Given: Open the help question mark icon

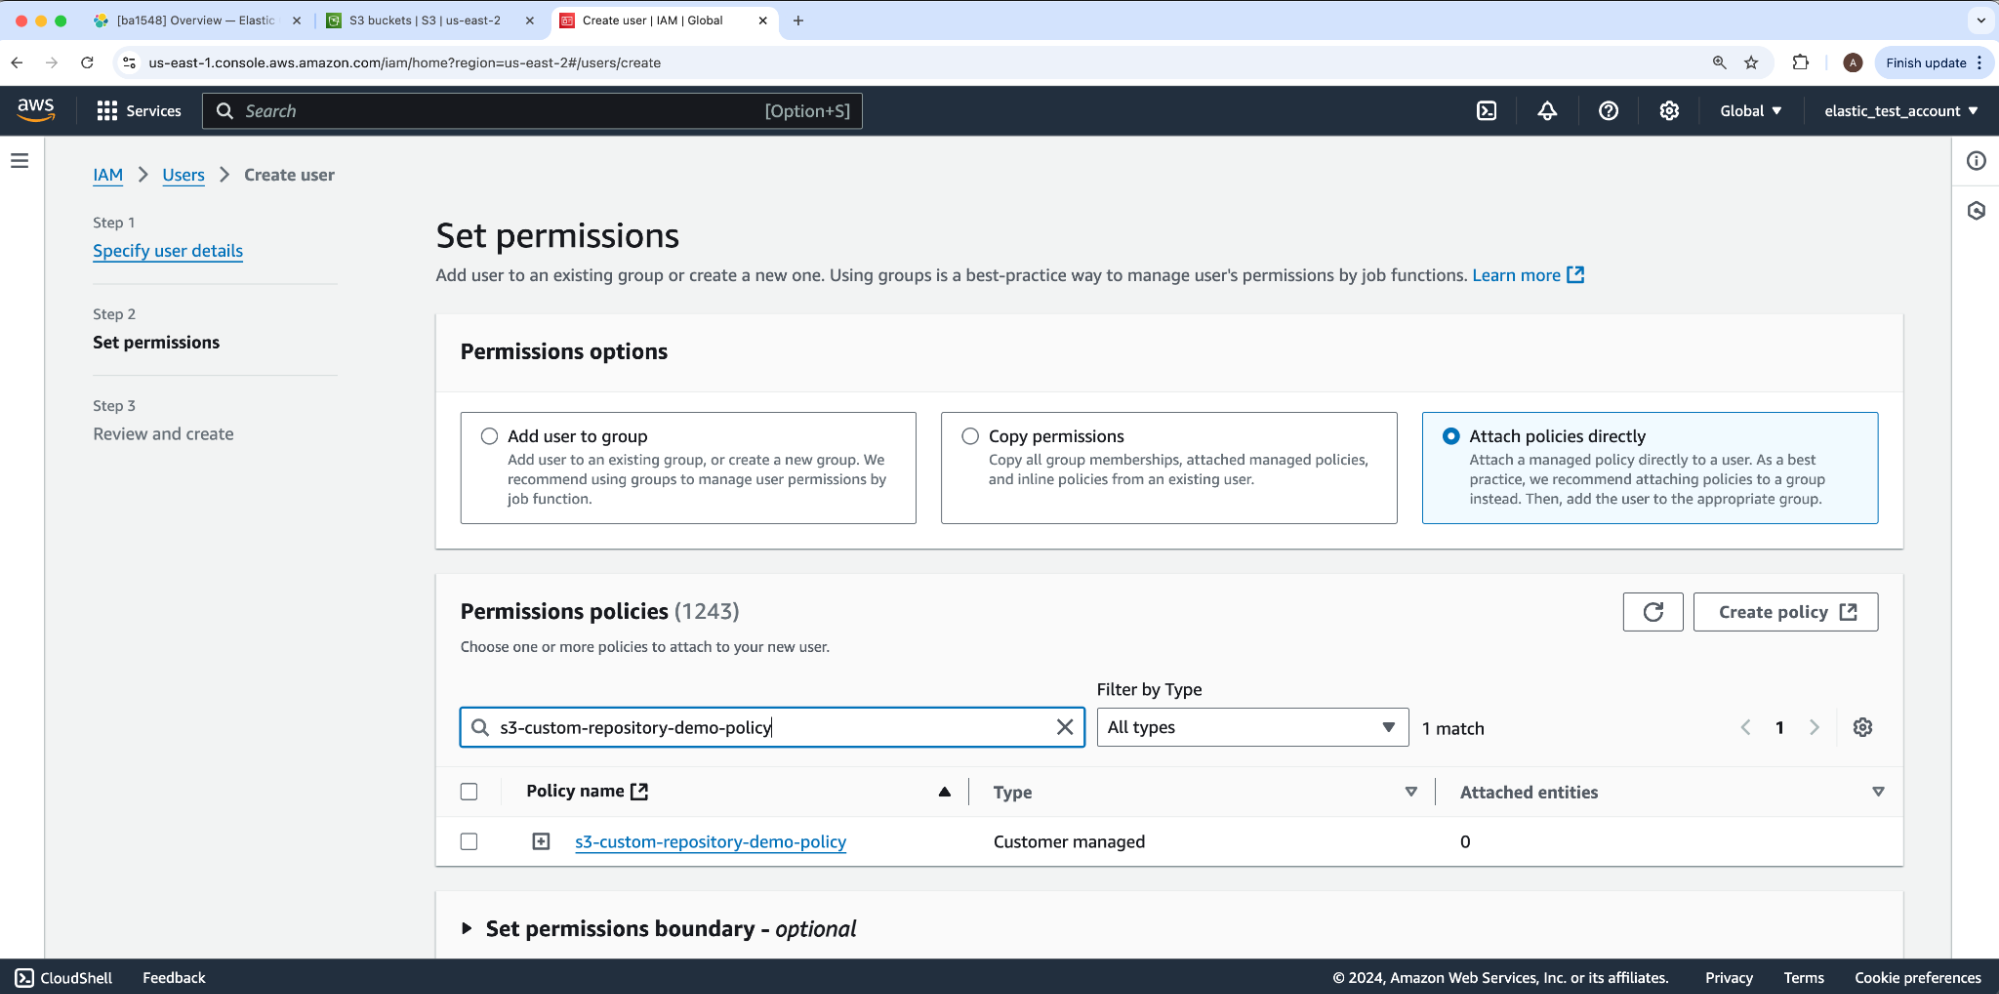Looking at the screenshot, I should pyautogui.click(x=1608, y=111).
